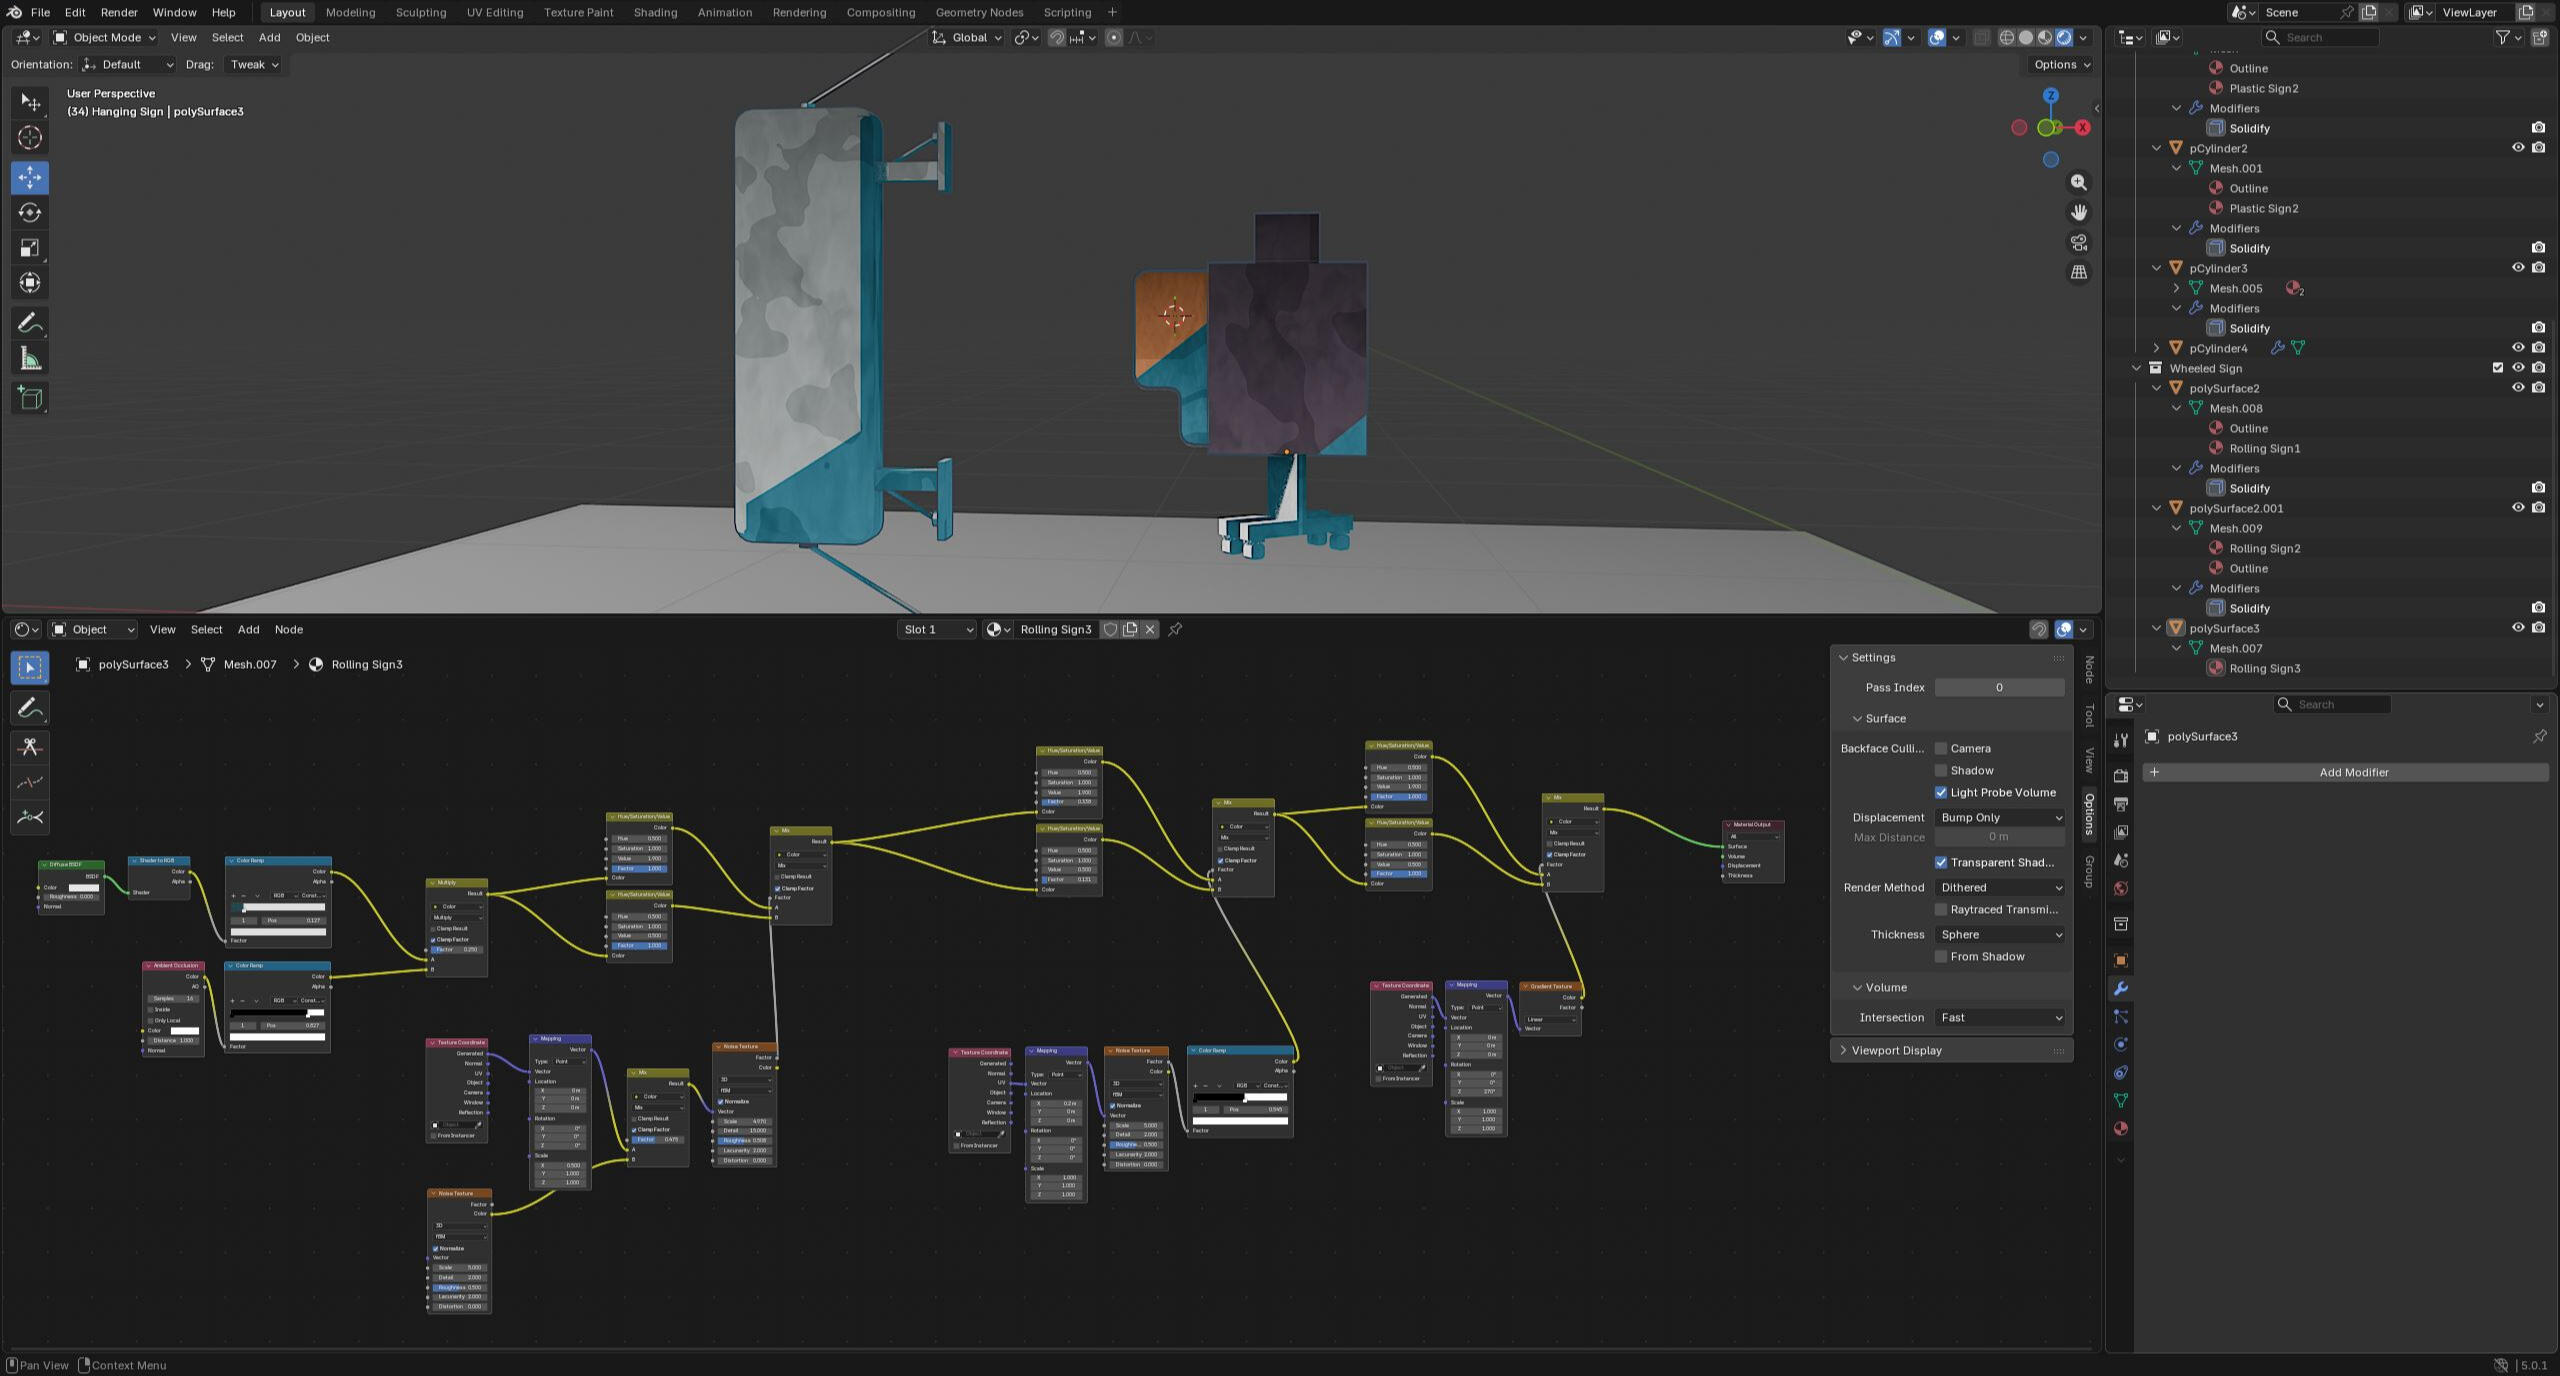Click the pan view hand icon
Screen dimensions: 2560x1376
pos(2079,213)
